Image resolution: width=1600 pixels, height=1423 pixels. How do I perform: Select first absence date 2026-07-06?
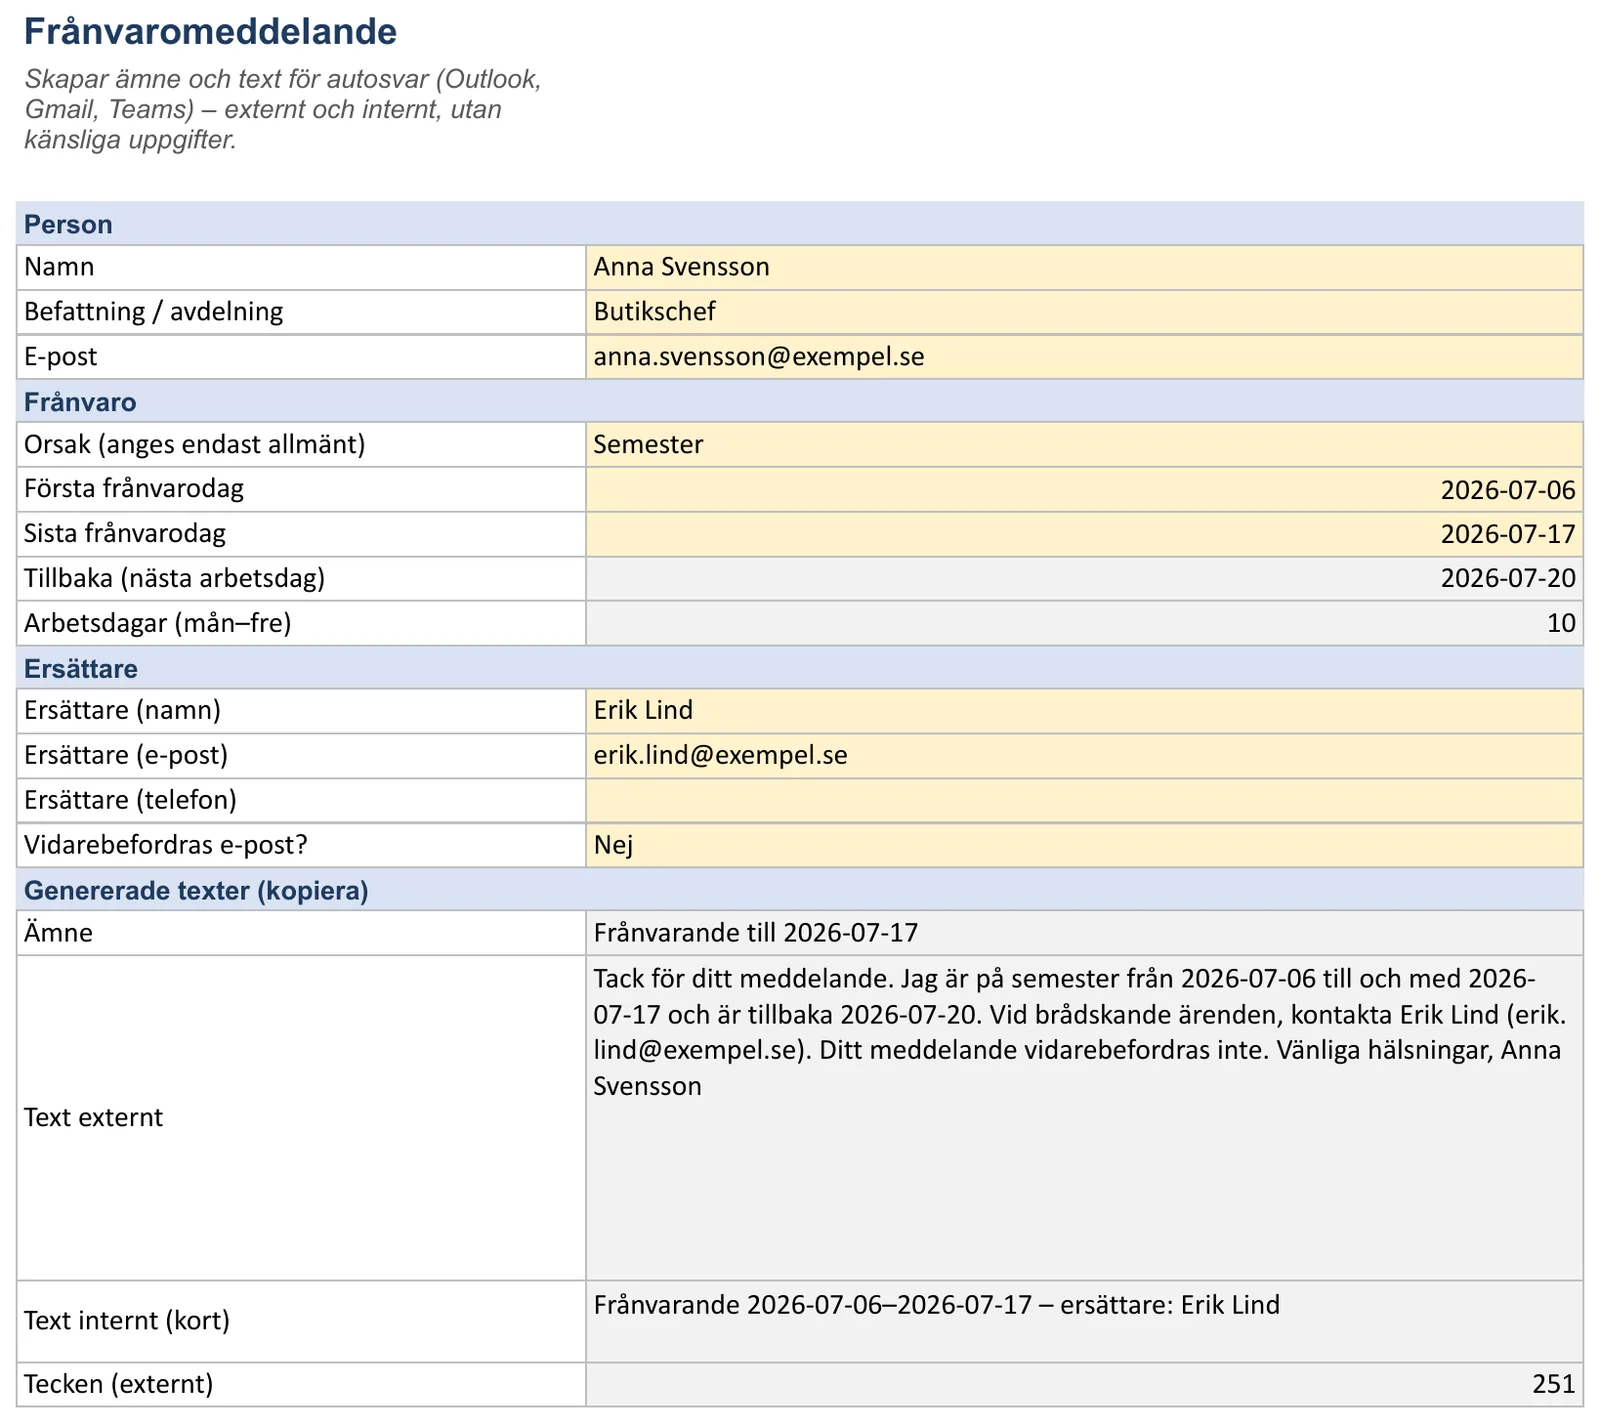coord(1084,489)
